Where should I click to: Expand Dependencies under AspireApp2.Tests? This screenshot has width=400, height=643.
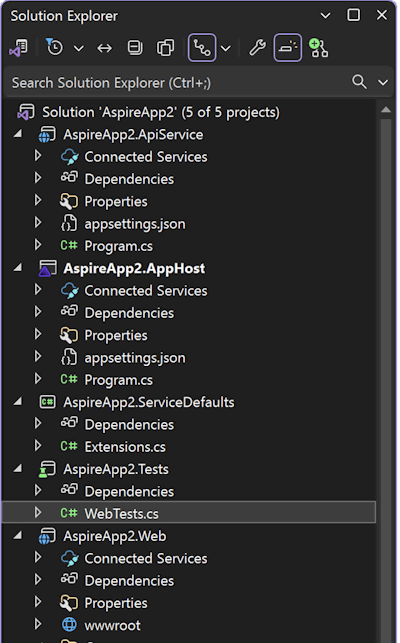(38, 490)
